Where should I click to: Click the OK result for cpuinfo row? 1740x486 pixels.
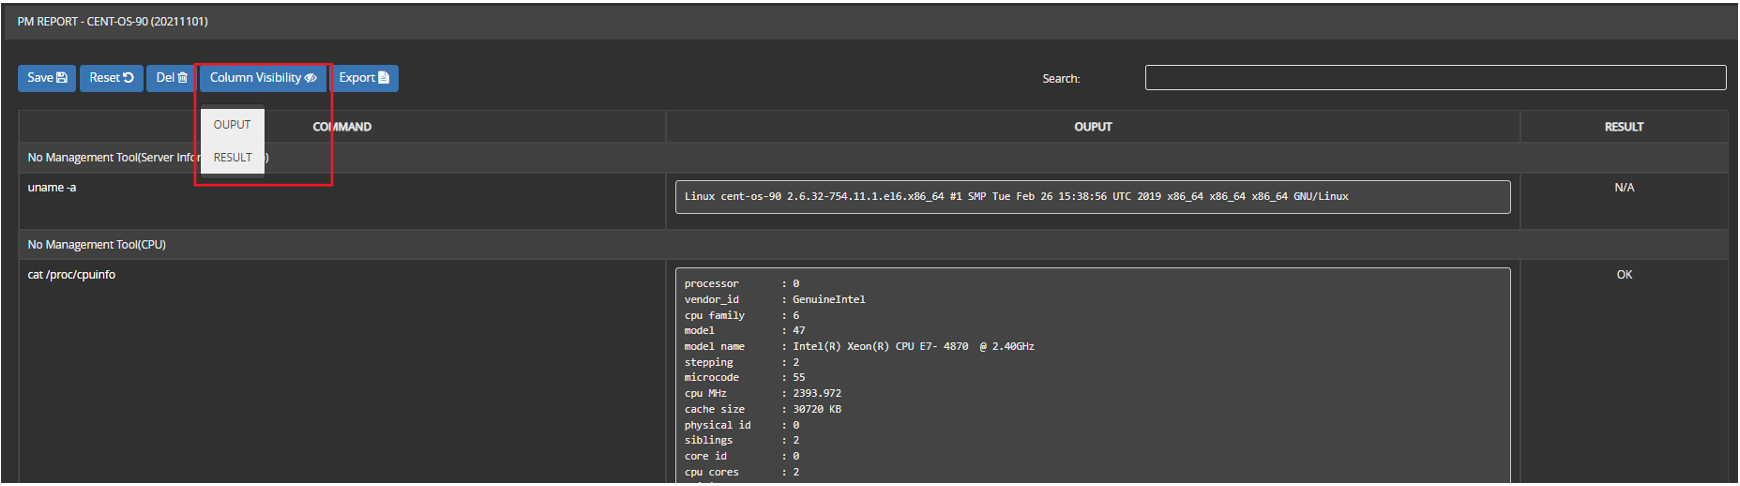[x=1623, y=275]
